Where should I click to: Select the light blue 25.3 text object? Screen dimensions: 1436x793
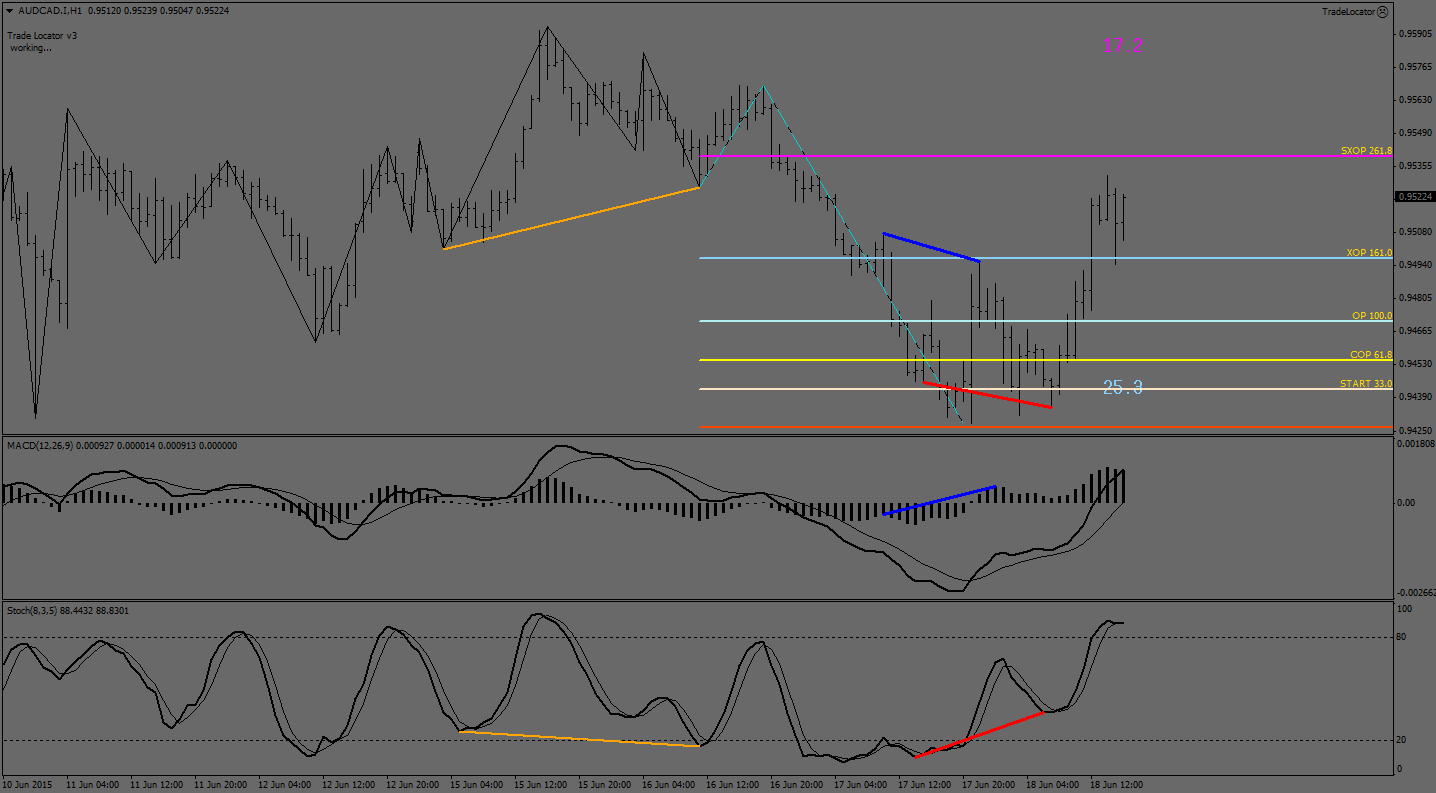1122,388
